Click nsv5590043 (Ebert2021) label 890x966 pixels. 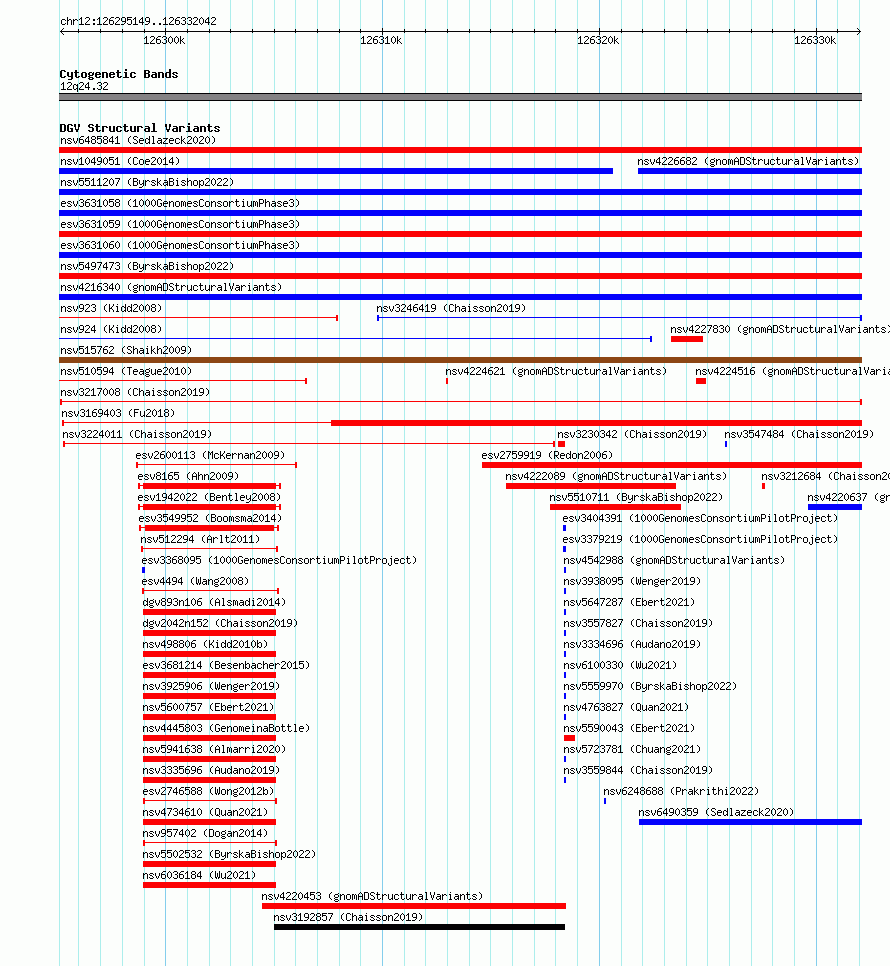point(629,727)
